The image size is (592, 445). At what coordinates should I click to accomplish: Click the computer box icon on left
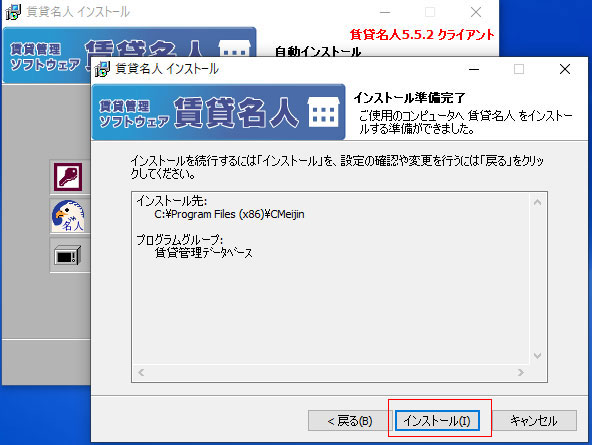[68, 255]
